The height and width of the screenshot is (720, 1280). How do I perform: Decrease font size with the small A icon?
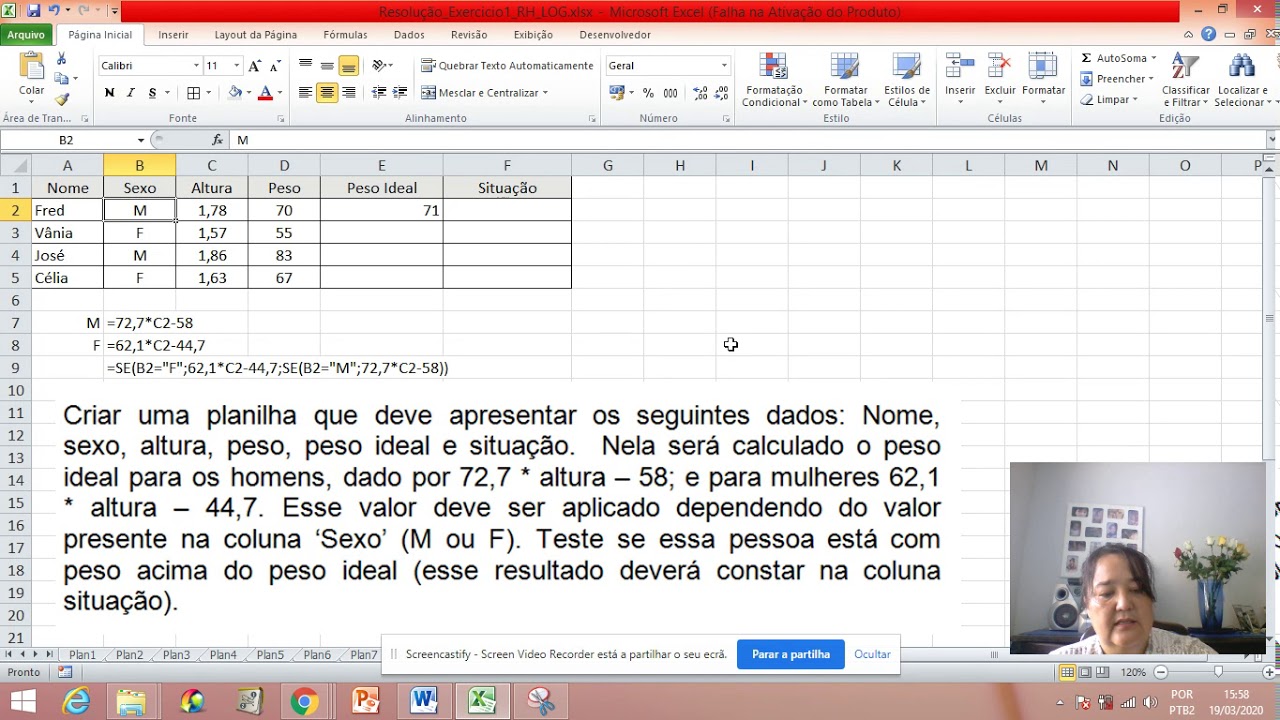click(273, 66)
